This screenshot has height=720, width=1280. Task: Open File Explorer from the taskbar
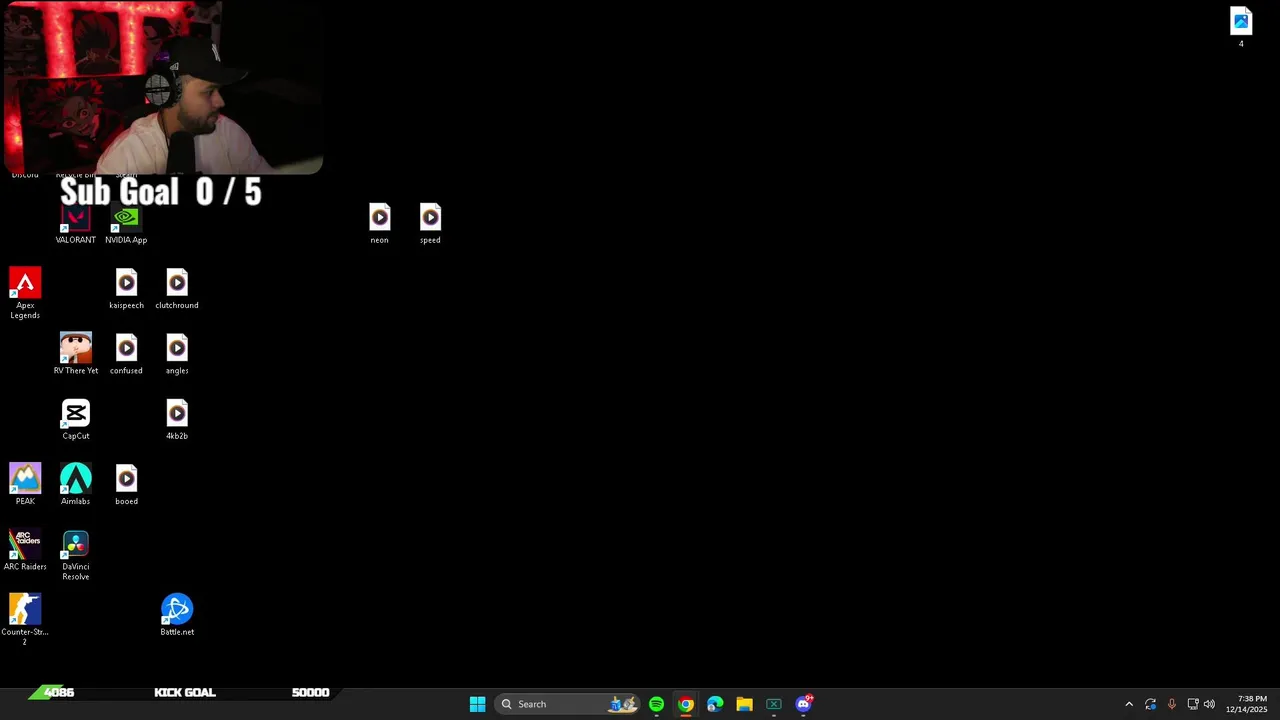(x=744, y=704)
